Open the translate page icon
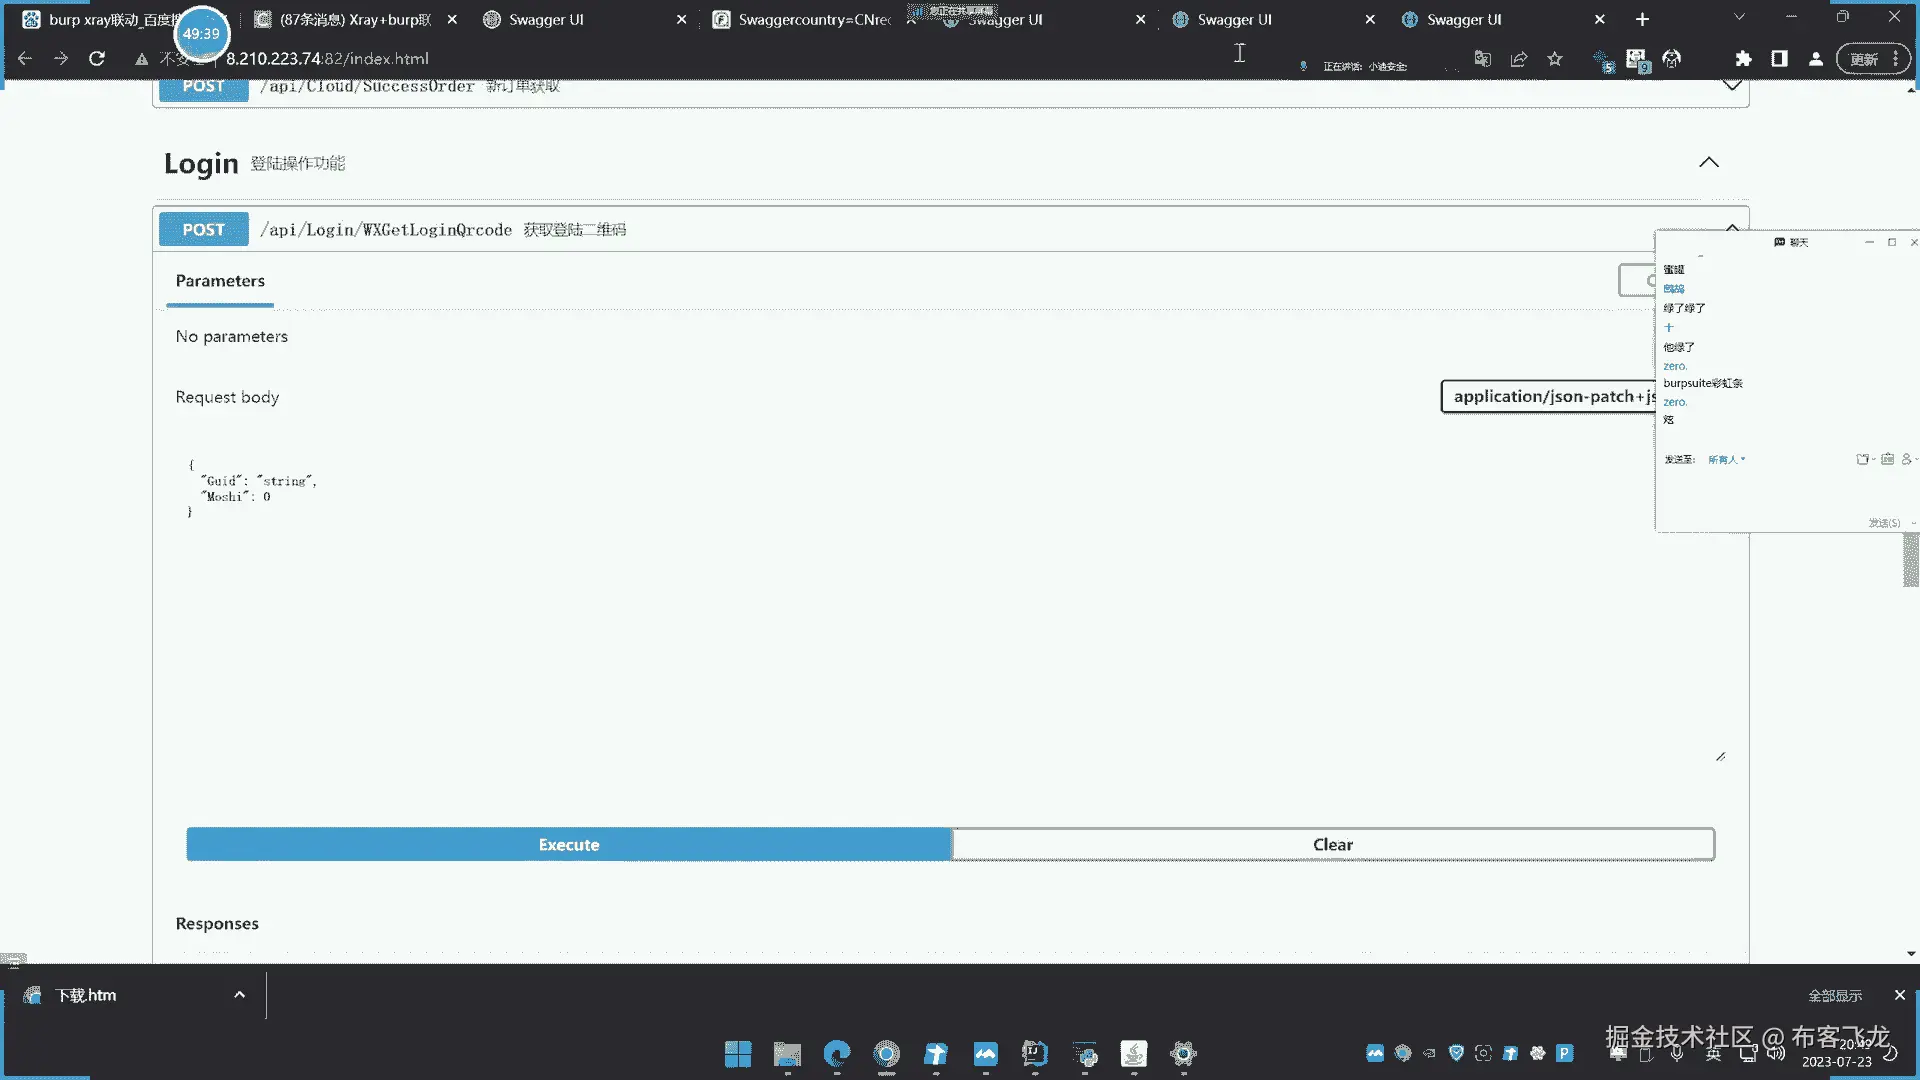Image resolution: width=1920 pixels, height=1080 pixels. tap(1483, 59)
